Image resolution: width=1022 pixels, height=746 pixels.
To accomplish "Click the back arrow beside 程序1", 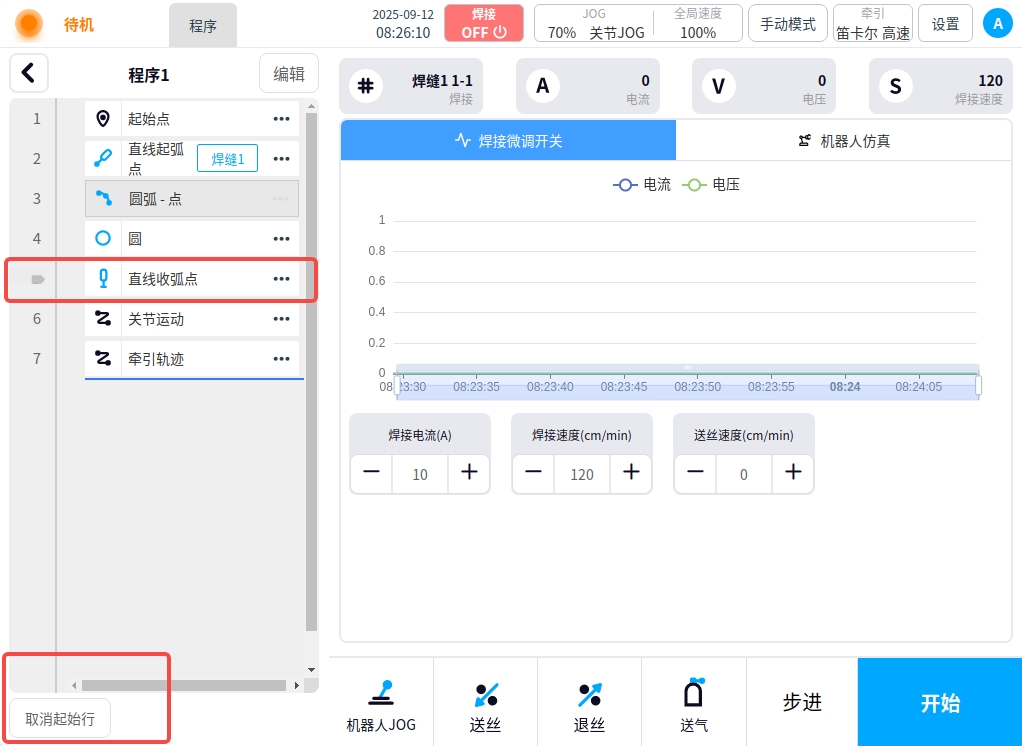I will tap(29, 73).
